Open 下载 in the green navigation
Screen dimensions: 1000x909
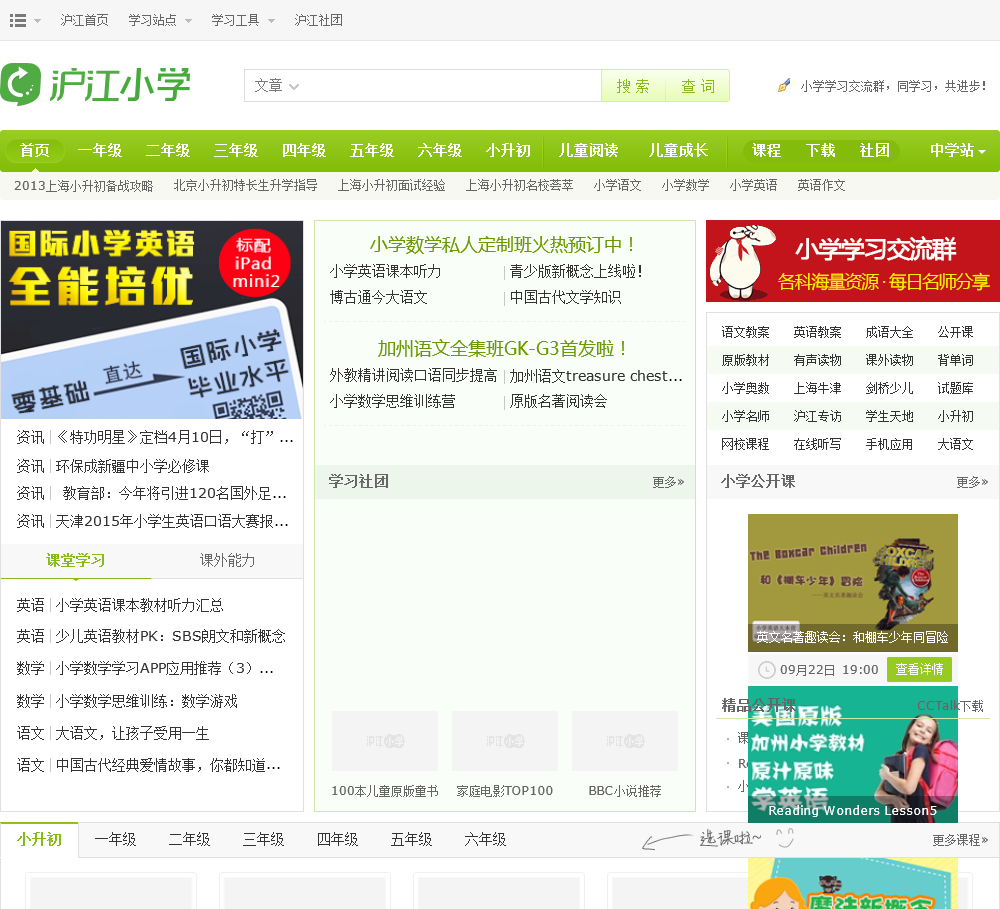tap(820, 151)
